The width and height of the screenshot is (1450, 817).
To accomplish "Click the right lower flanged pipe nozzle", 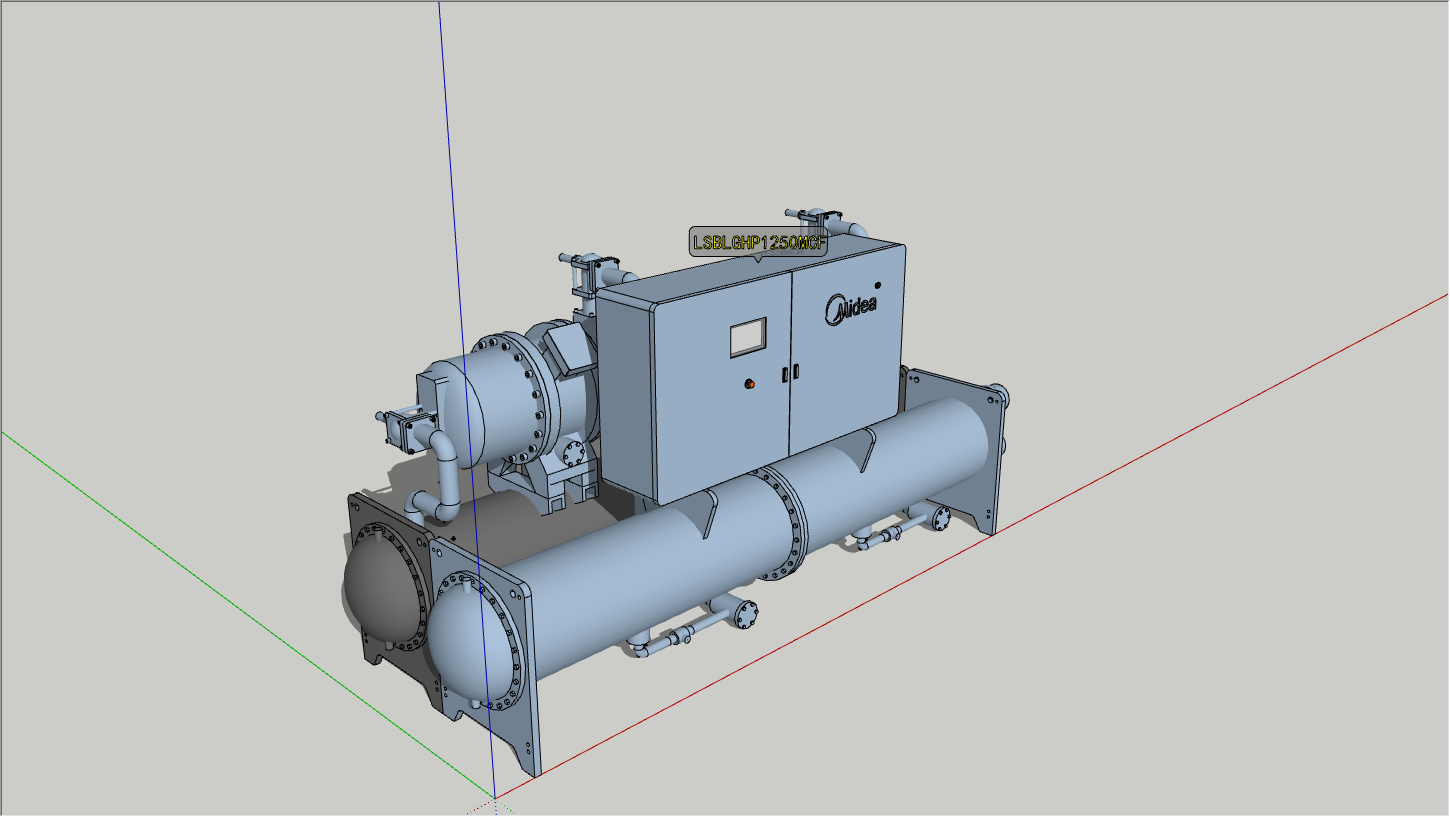I will pos(940,517).
